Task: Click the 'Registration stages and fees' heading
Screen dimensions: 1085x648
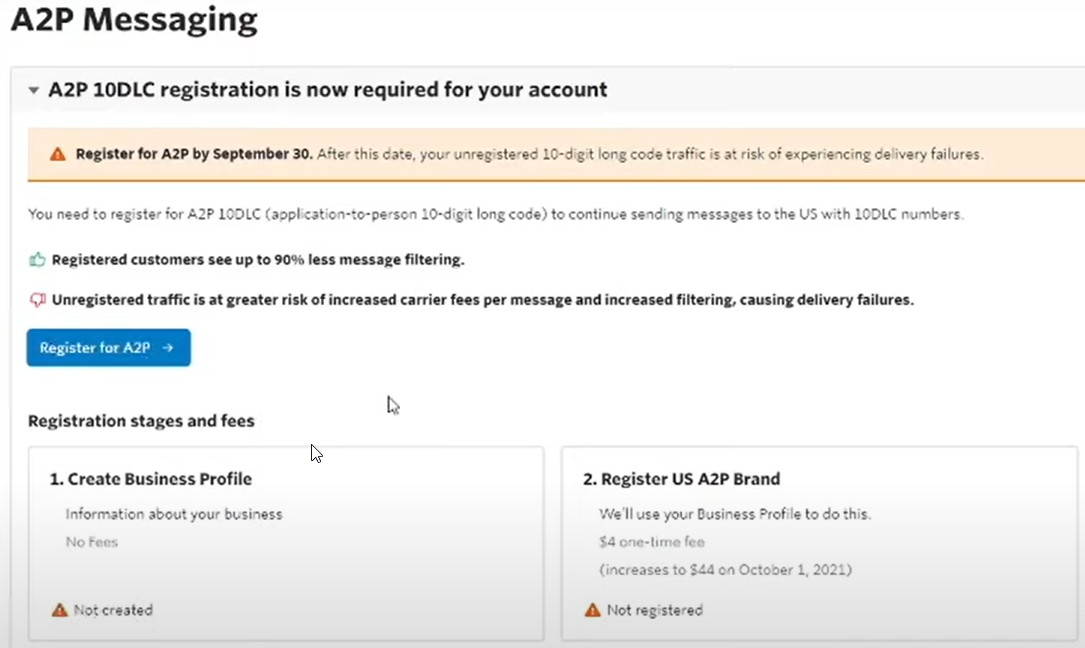Action: pos(141,421)
